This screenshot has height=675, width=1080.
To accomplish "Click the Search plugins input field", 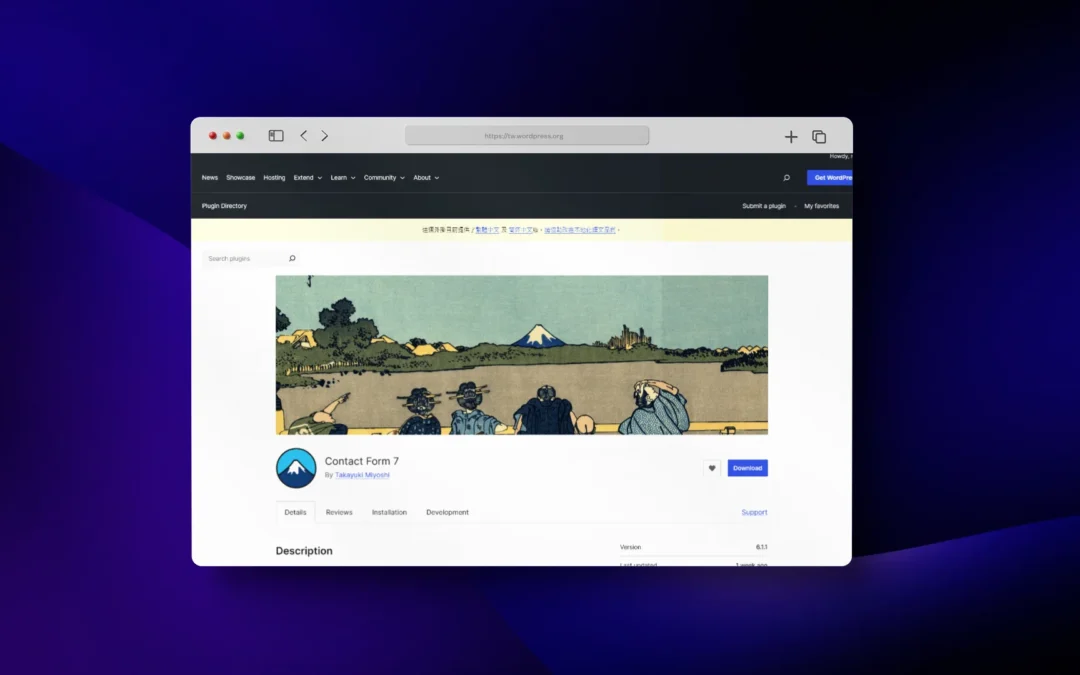I will pyautogui.click(x=251, y=258).
